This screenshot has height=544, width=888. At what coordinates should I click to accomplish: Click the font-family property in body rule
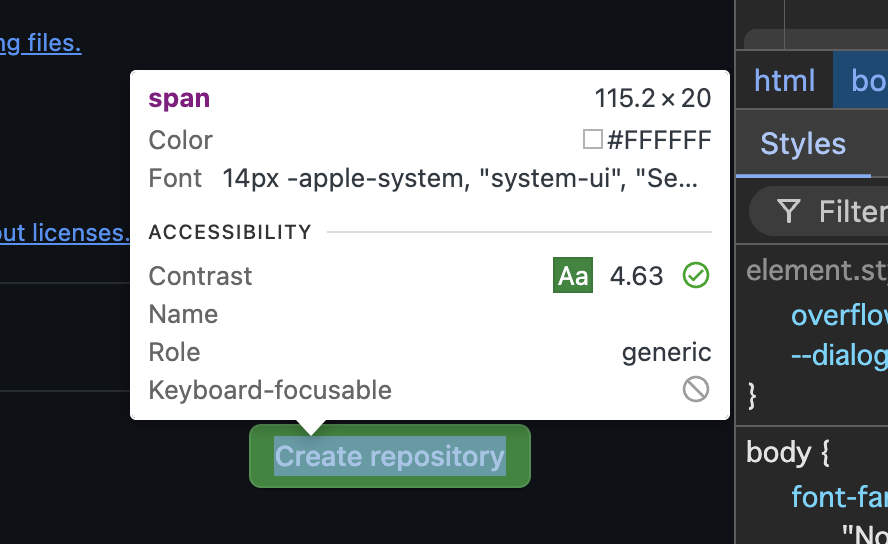[x=839, y=497]
